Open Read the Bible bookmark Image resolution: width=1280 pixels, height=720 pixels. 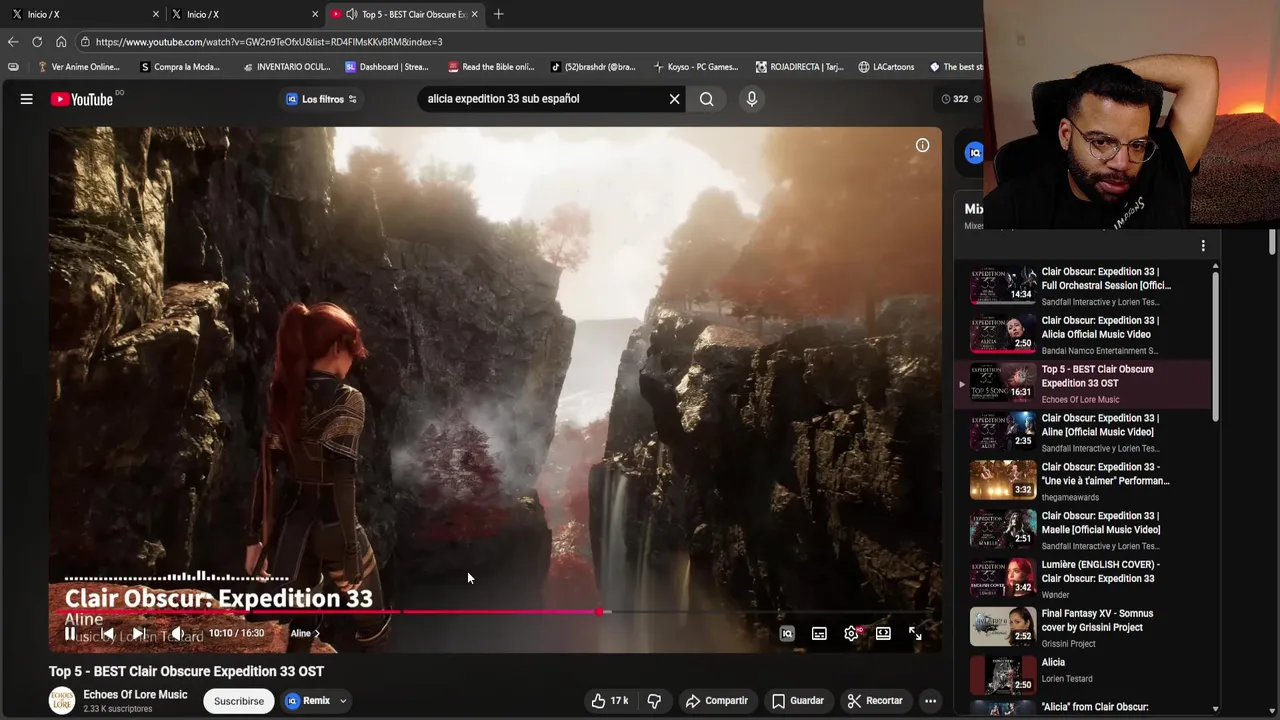(x=491, y=67)
